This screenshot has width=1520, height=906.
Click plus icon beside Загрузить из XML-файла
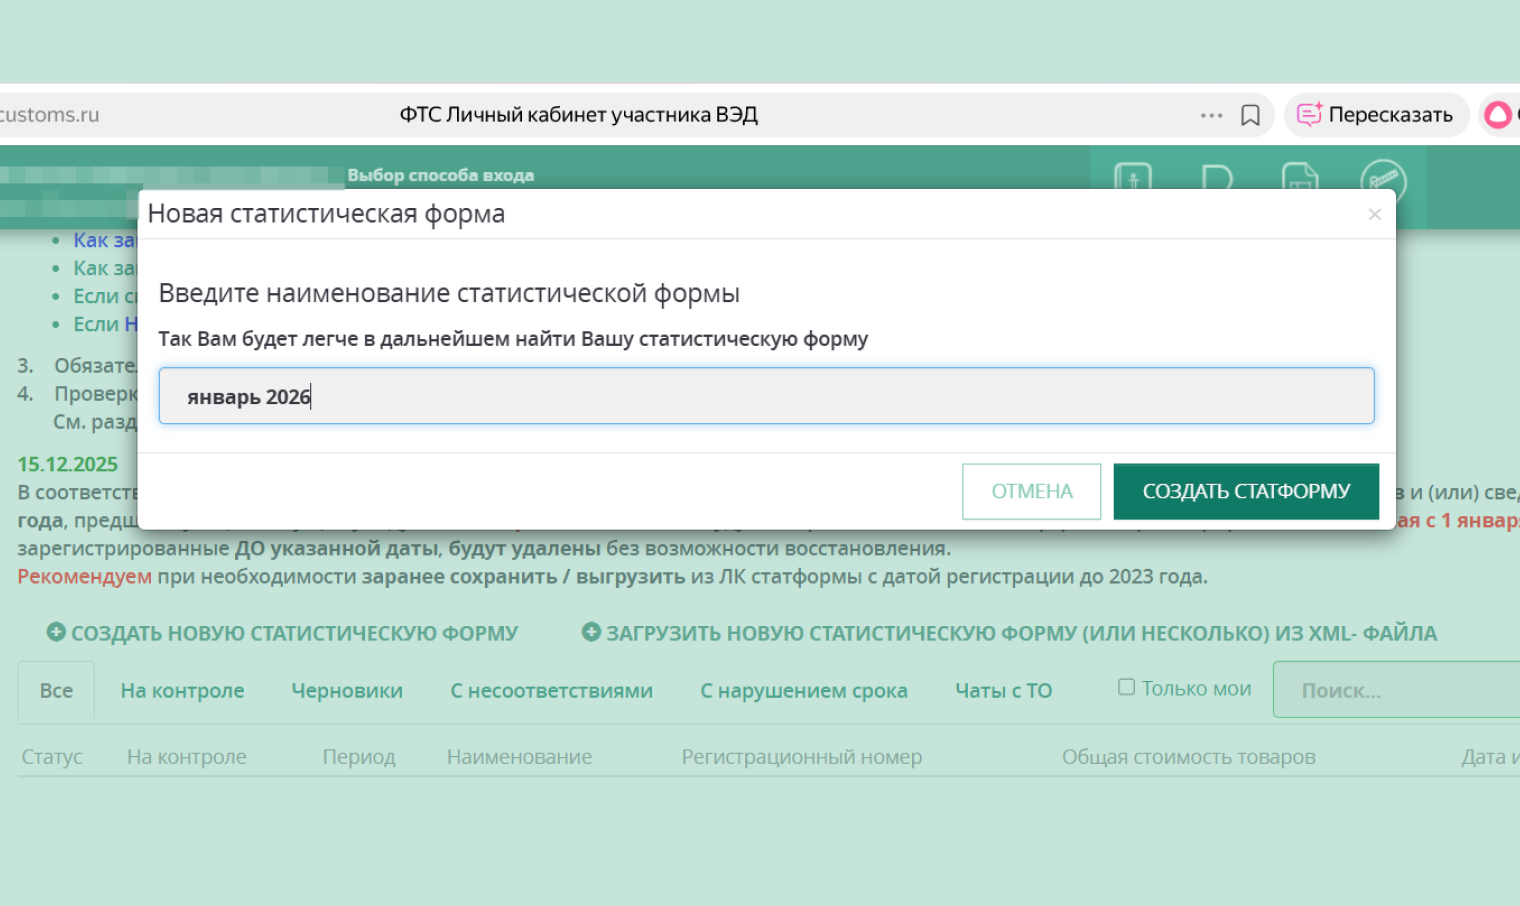(x=591, y=632)
